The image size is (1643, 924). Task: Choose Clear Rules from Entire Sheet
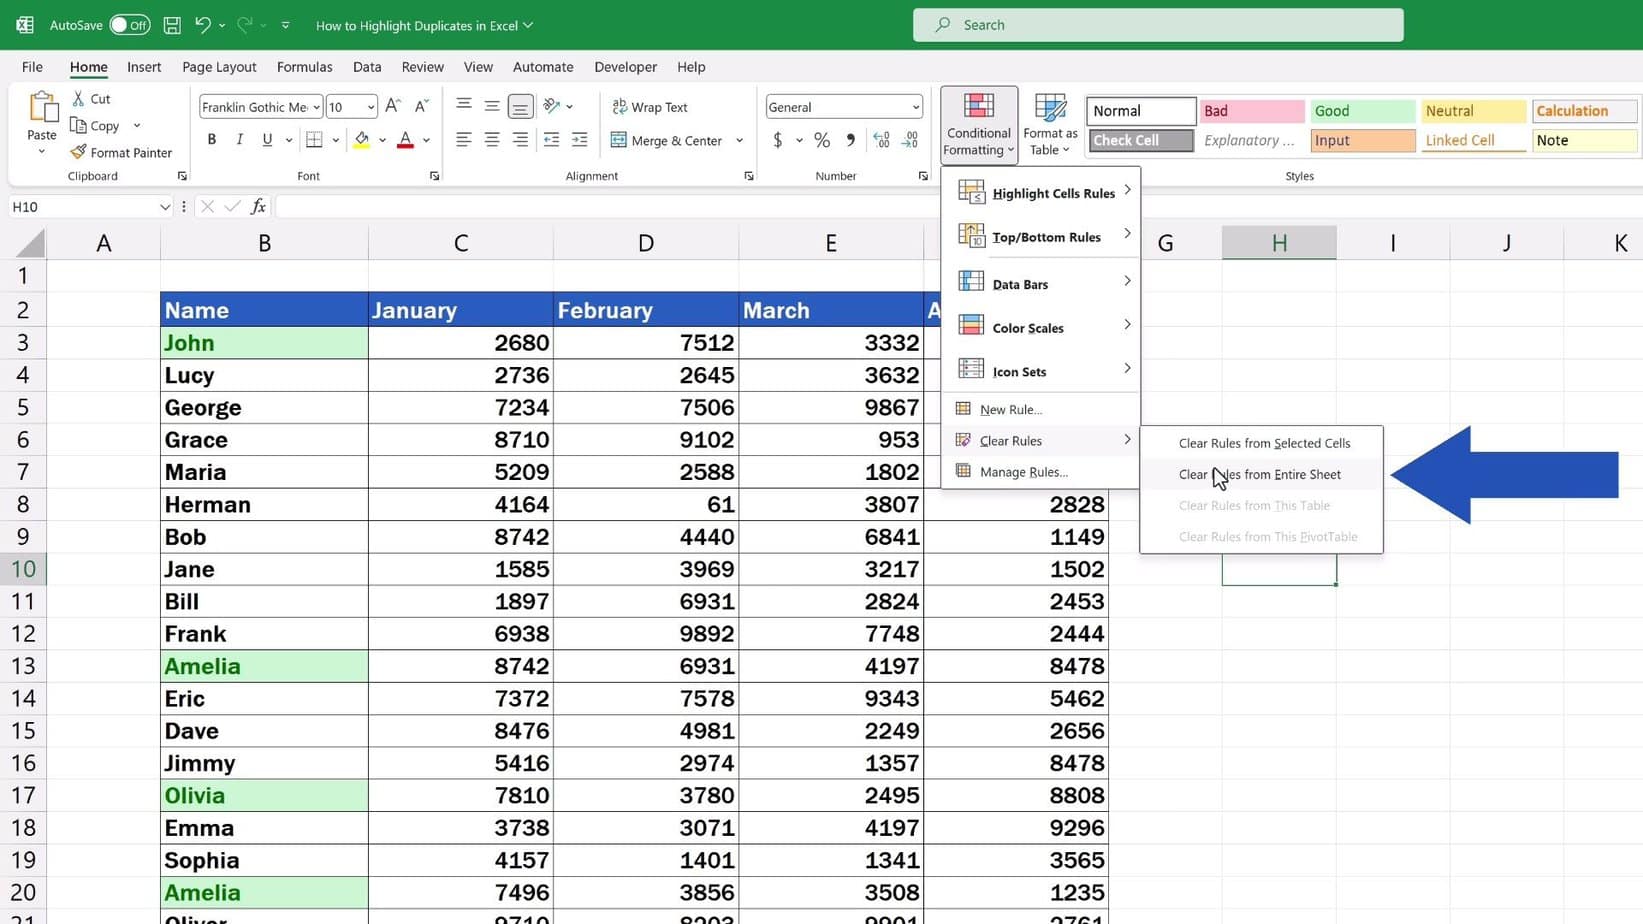[x=1259, y=474]
